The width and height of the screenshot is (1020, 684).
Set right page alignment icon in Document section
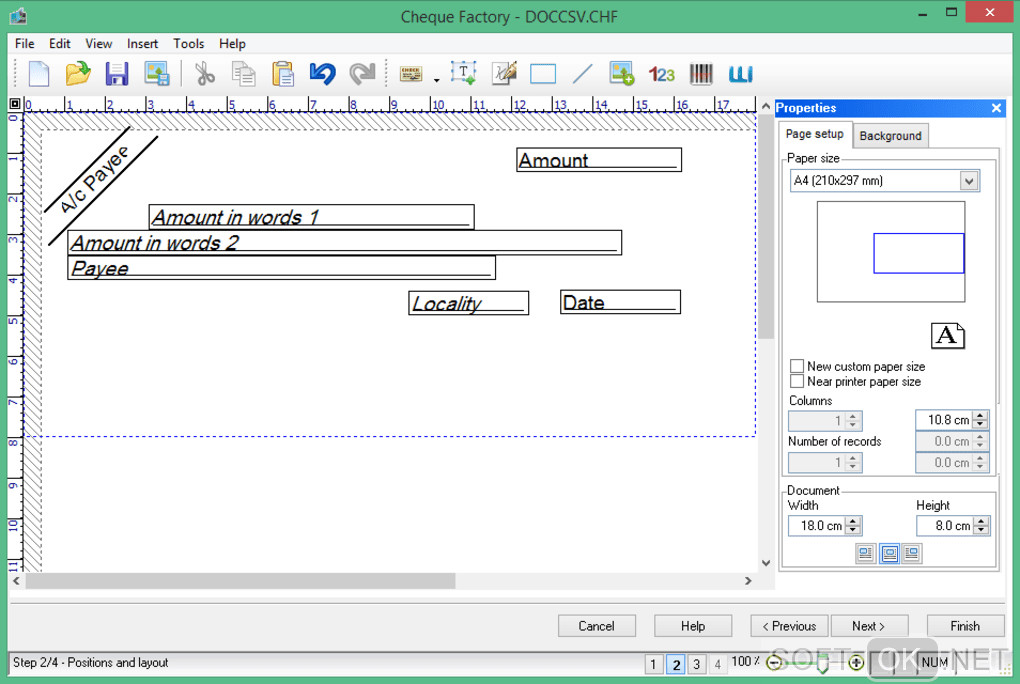point(911,553)
